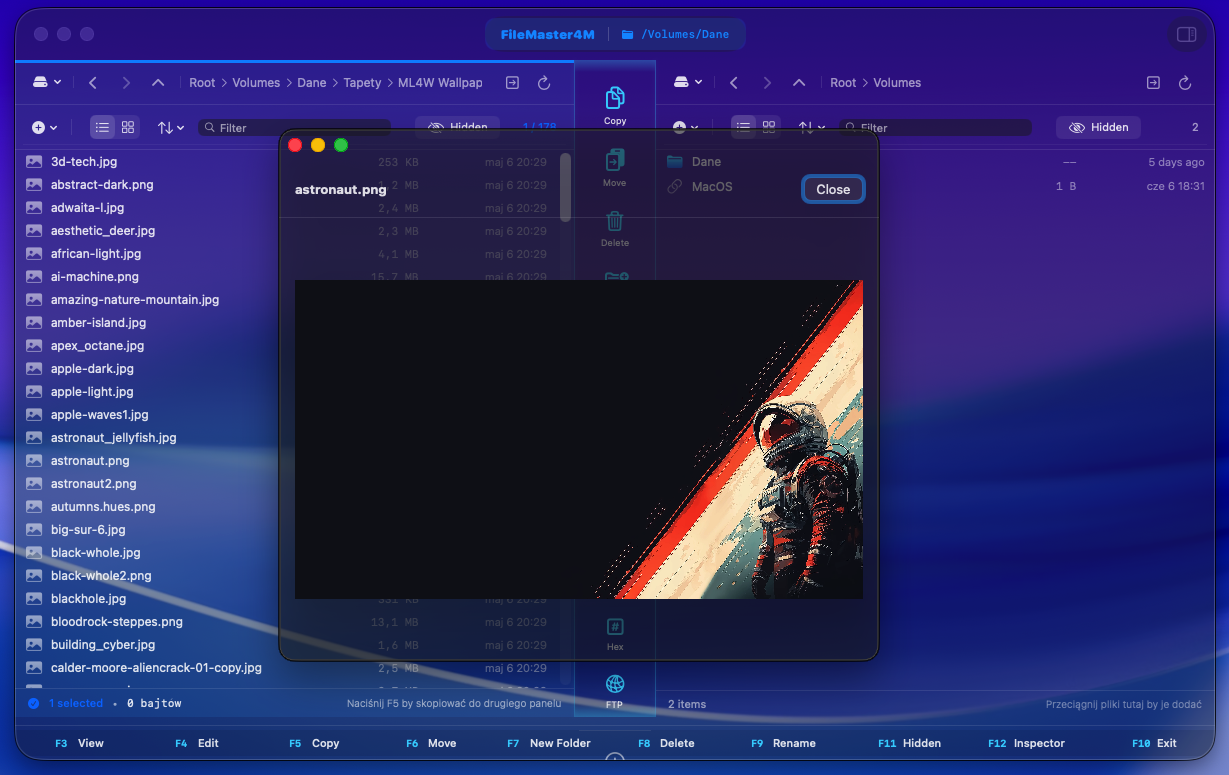Refresh the left panel
Image resolution: width=1229 pixels, height=775 pixels.
point(544,83)
